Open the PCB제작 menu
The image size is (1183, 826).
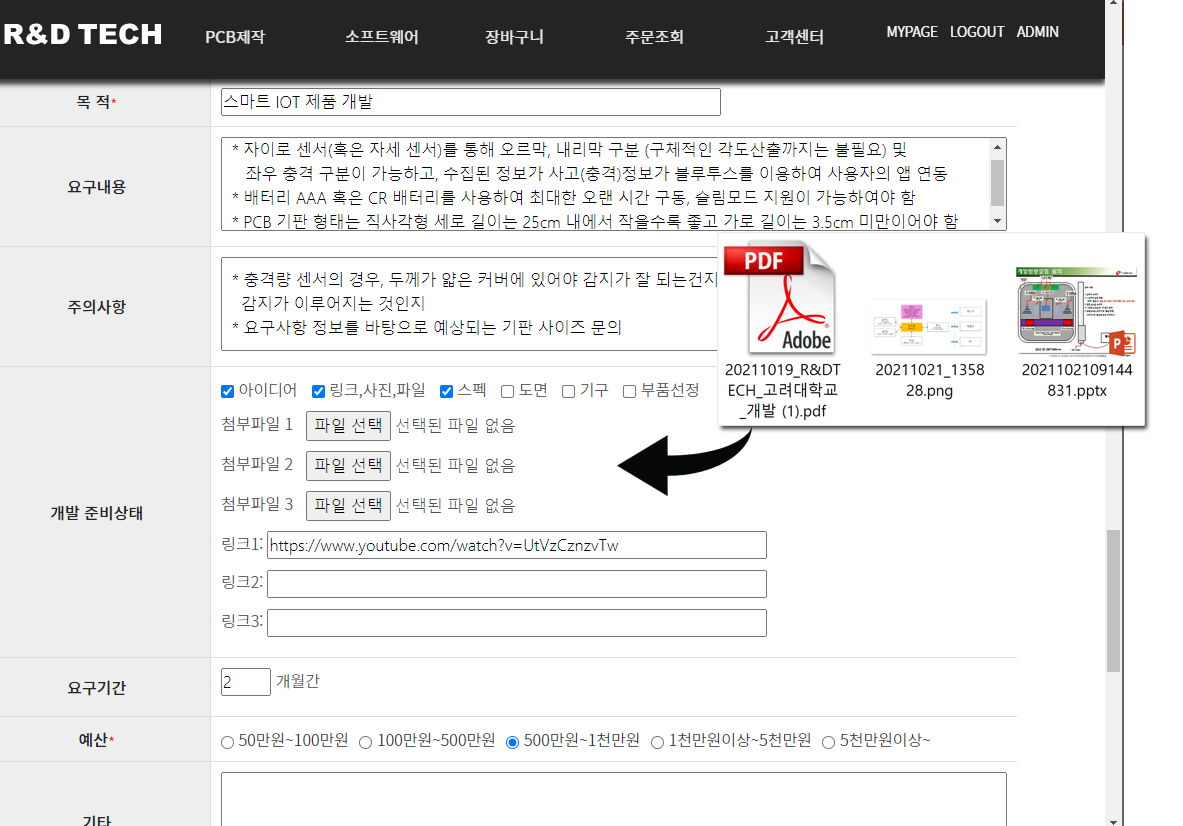[x=235, y=38]
